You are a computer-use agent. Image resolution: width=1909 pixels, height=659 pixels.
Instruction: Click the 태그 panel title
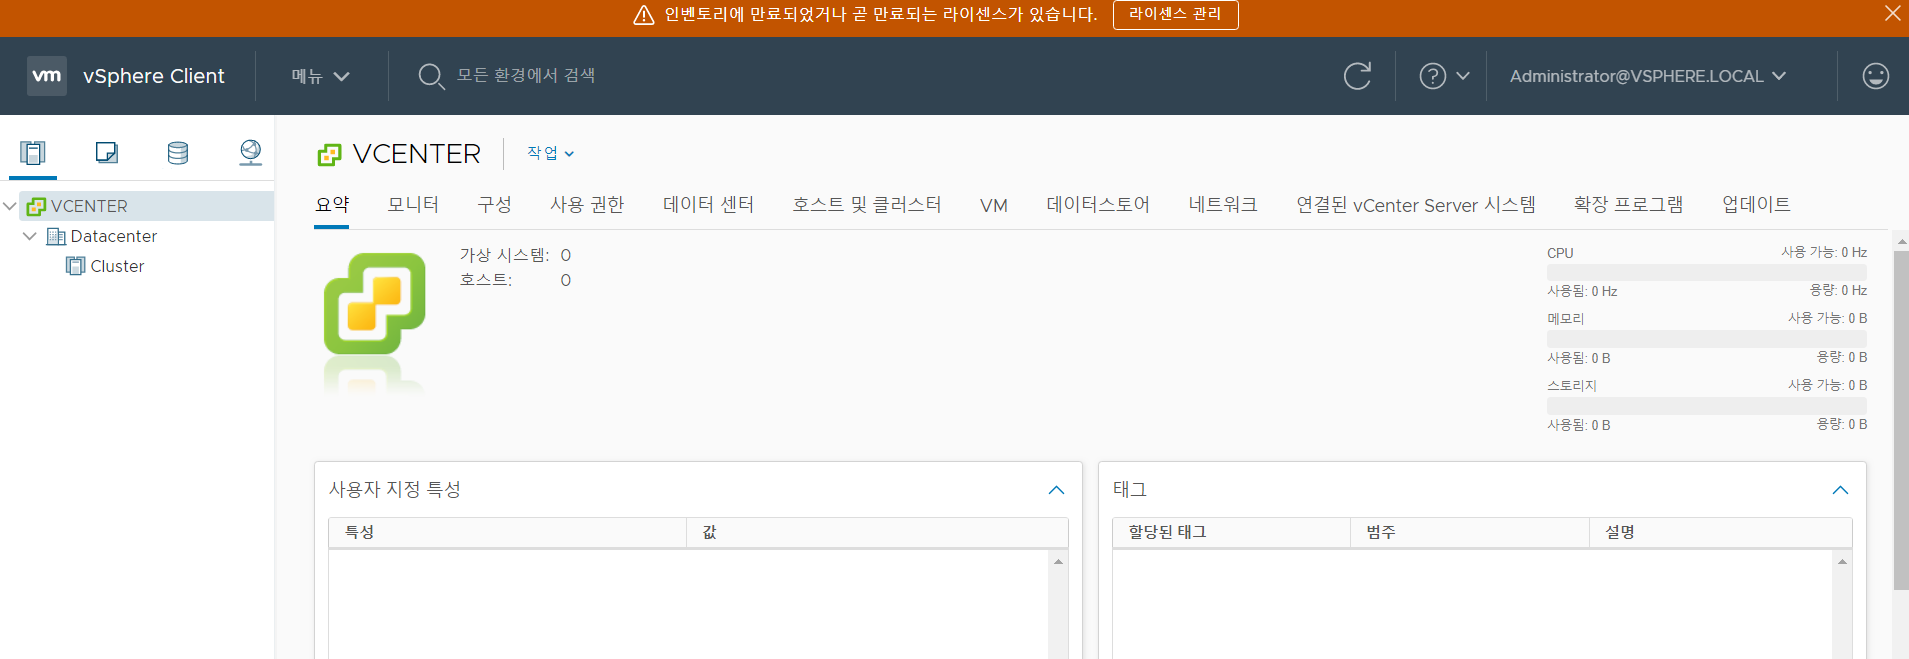click(1130, 489)
